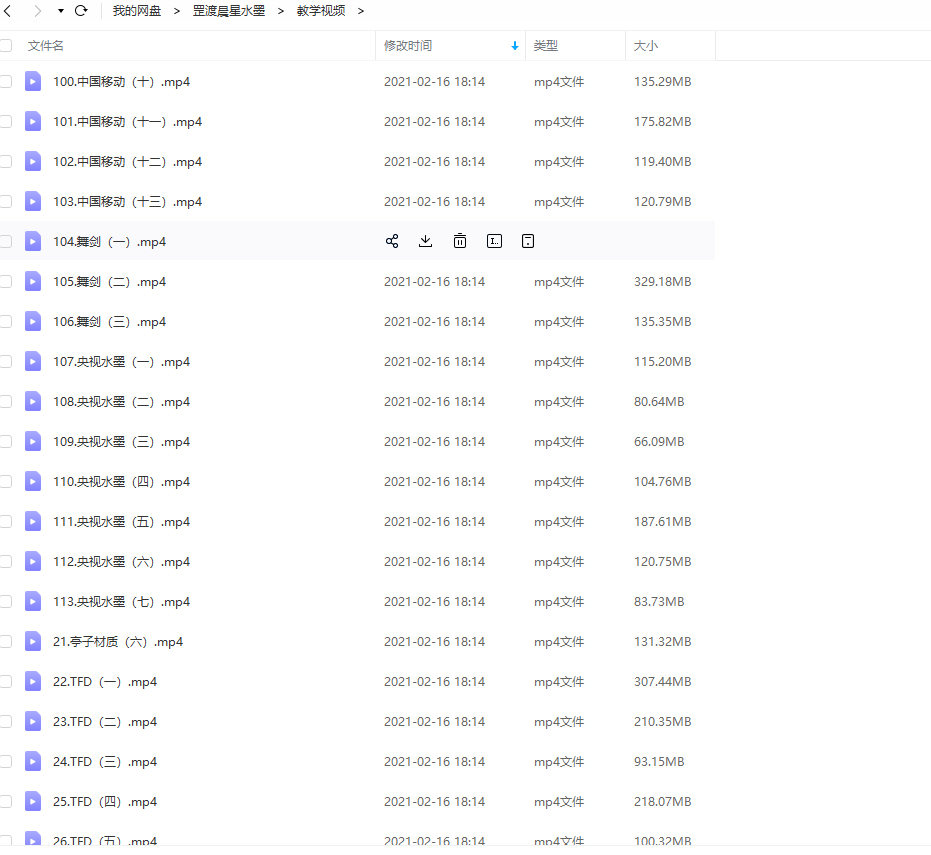
Task: Refresh the current folder listing
Action: point(81,11)
